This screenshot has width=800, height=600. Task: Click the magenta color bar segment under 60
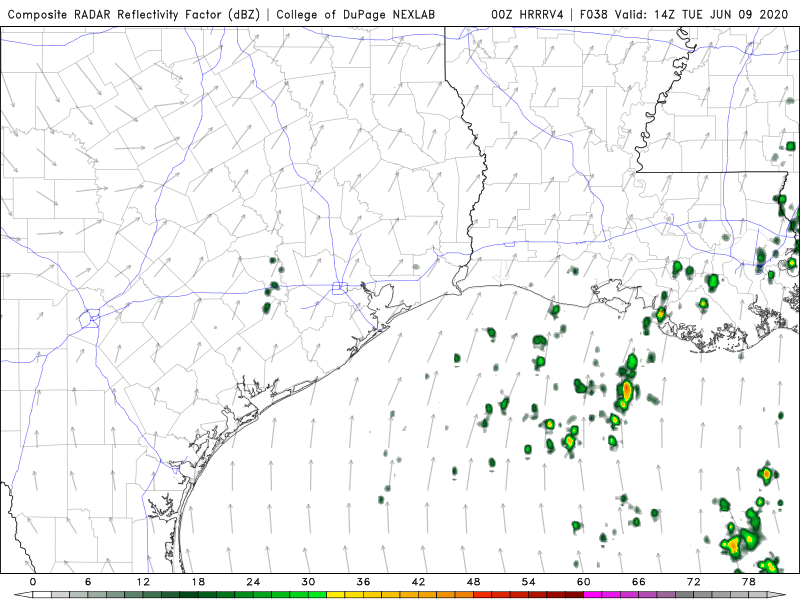point(593,595)
